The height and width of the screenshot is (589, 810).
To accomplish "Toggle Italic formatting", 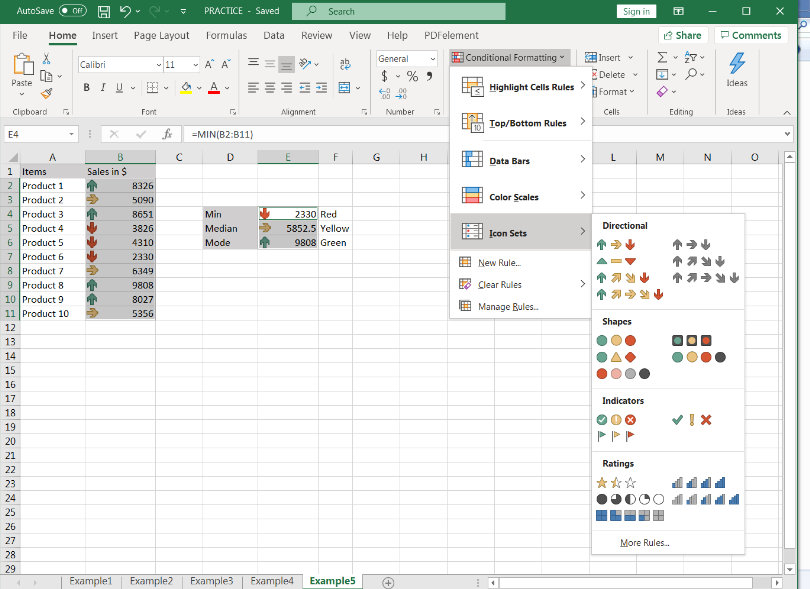I will [x=103, y=88].
